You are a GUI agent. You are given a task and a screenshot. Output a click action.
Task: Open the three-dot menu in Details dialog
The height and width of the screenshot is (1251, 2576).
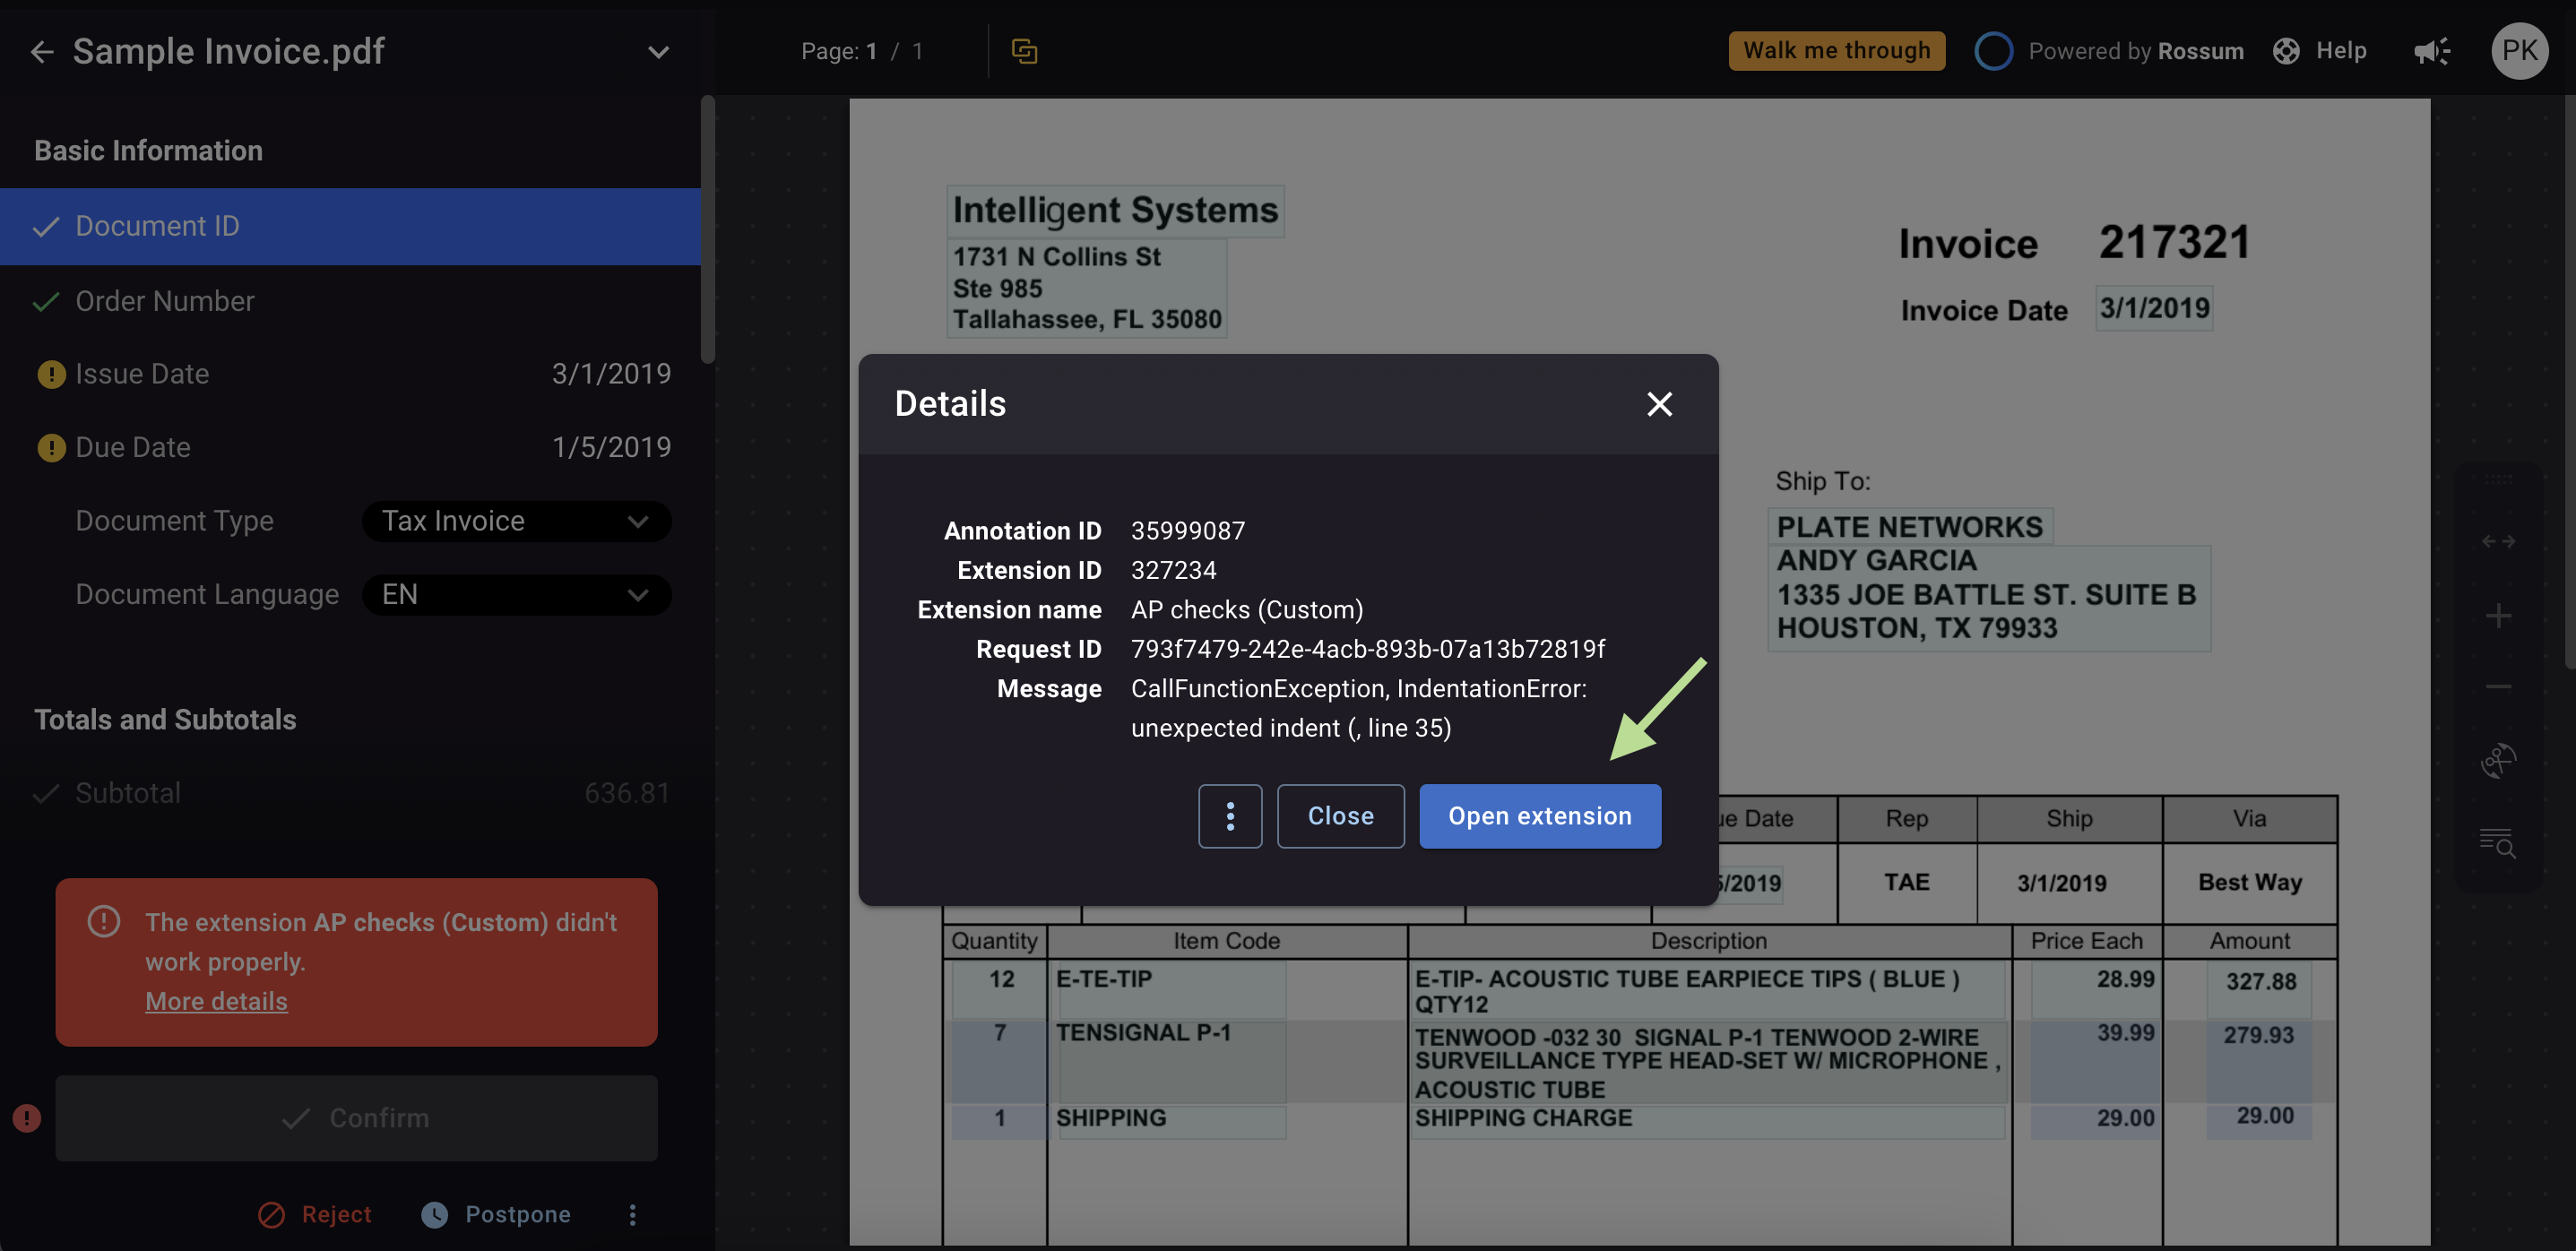pyautogui.click(x=1230, y=816)
